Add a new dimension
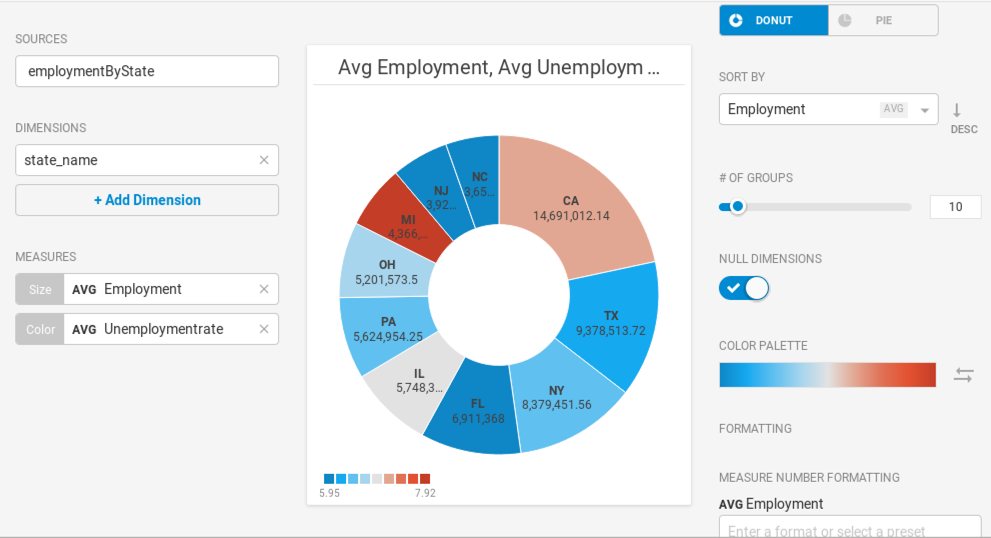Viewport: 991px width, 538px height. (147, 200)
